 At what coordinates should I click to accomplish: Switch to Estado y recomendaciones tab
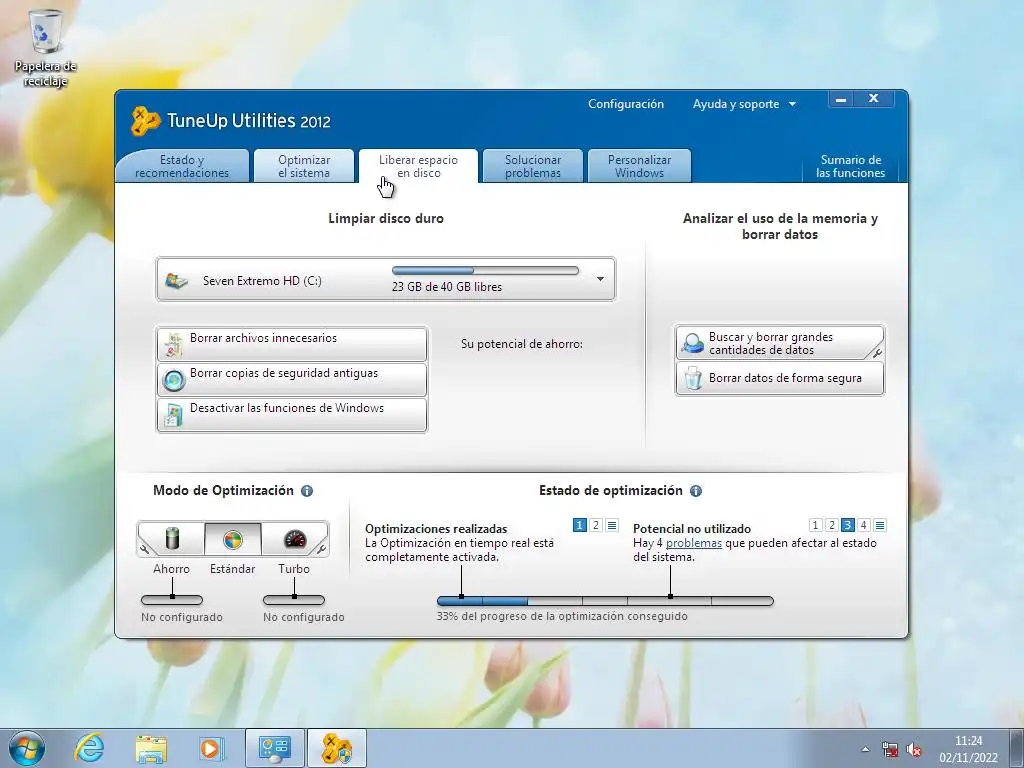point(182,166)
